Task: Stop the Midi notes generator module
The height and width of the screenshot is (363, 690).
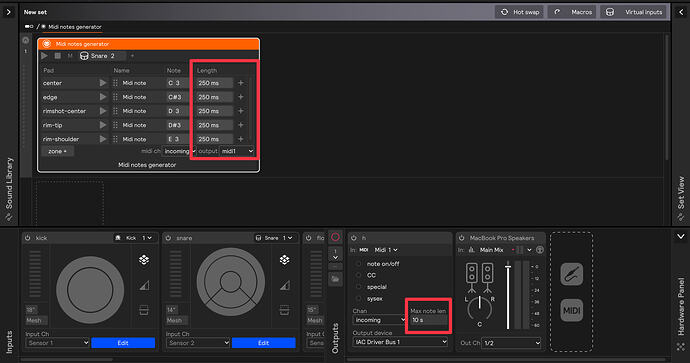Action: [x=58, y=56]
